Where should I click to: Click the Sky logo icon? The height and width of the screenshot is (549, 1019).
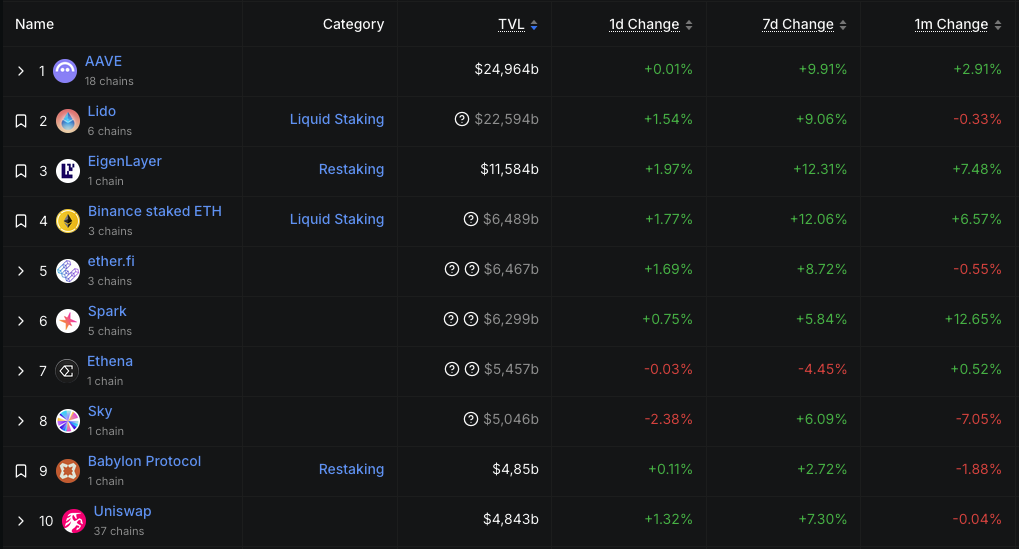pos(68,421)
